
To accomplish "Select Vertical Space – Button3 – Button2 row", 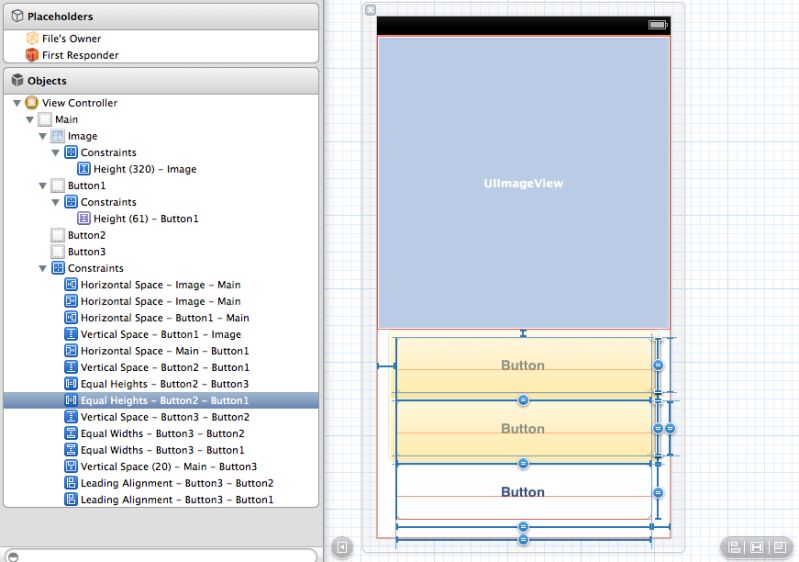I will tap(161, 417).
